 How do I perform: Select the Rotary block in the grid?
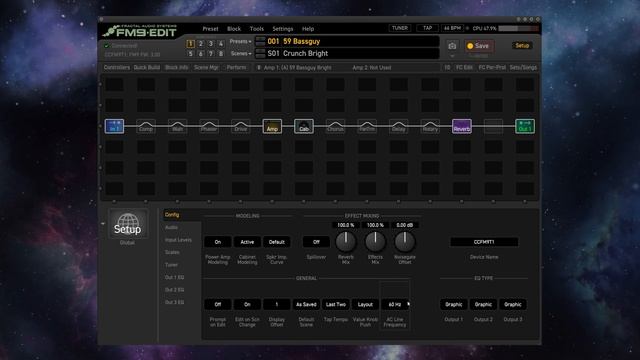pyautogui.click(x=430, y=127)
